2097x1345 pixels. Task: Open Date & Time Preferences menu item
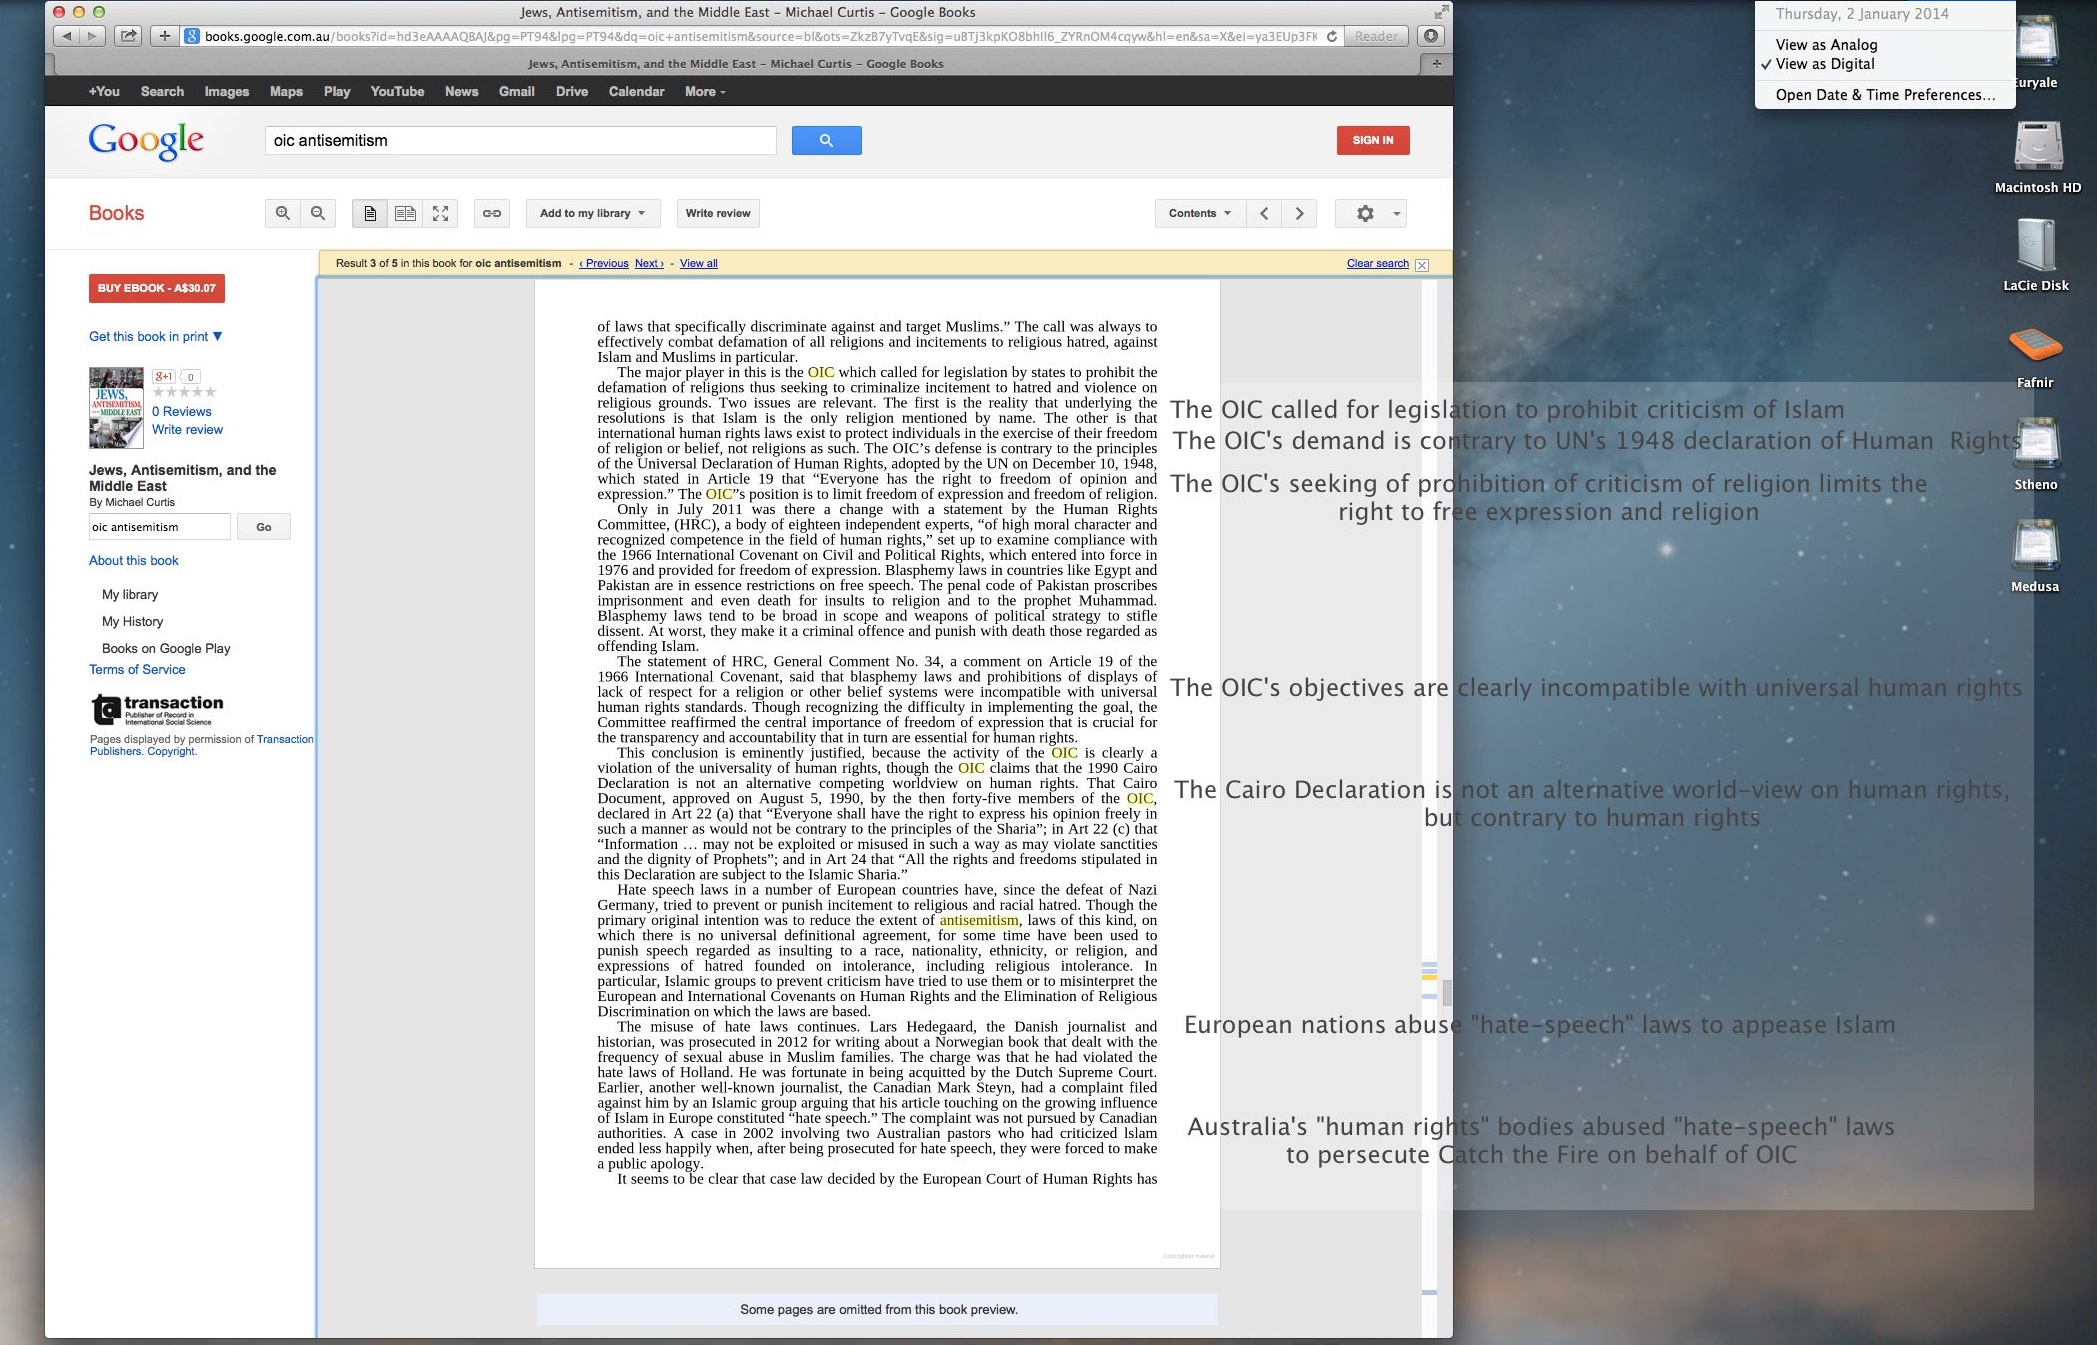[1885, 95]
